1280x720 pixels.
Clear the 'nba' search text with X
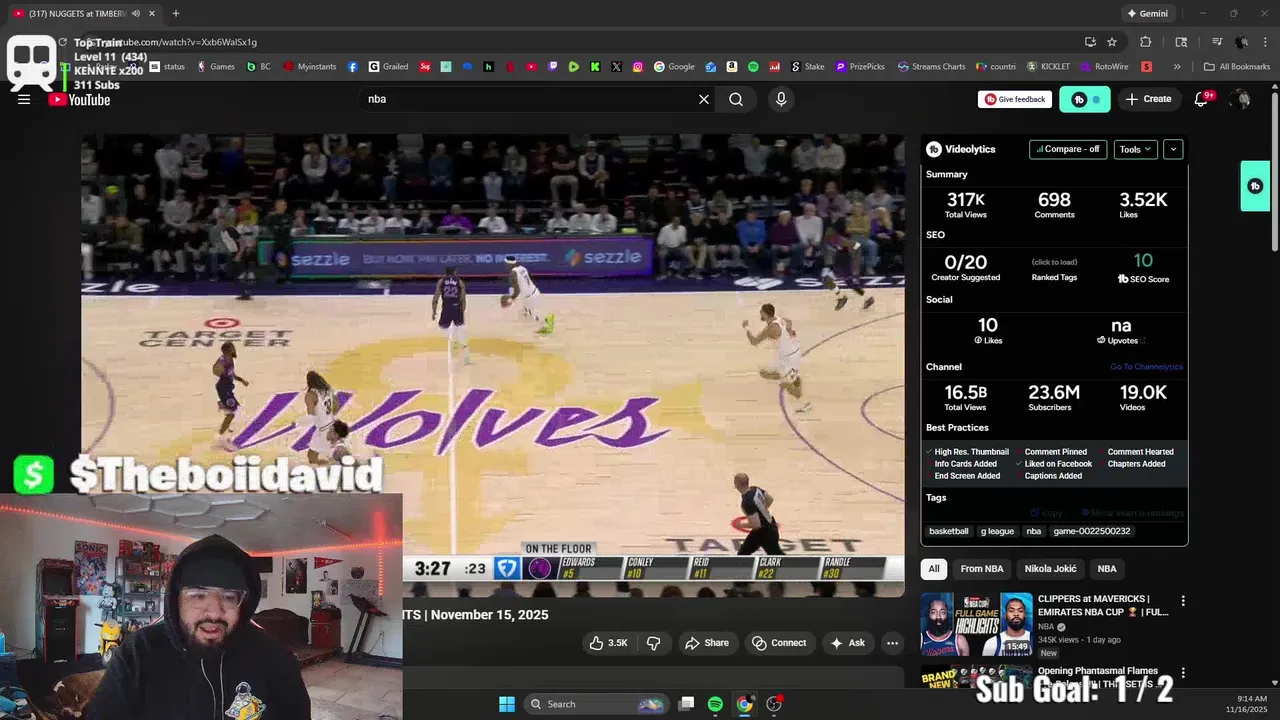point(704,99)
